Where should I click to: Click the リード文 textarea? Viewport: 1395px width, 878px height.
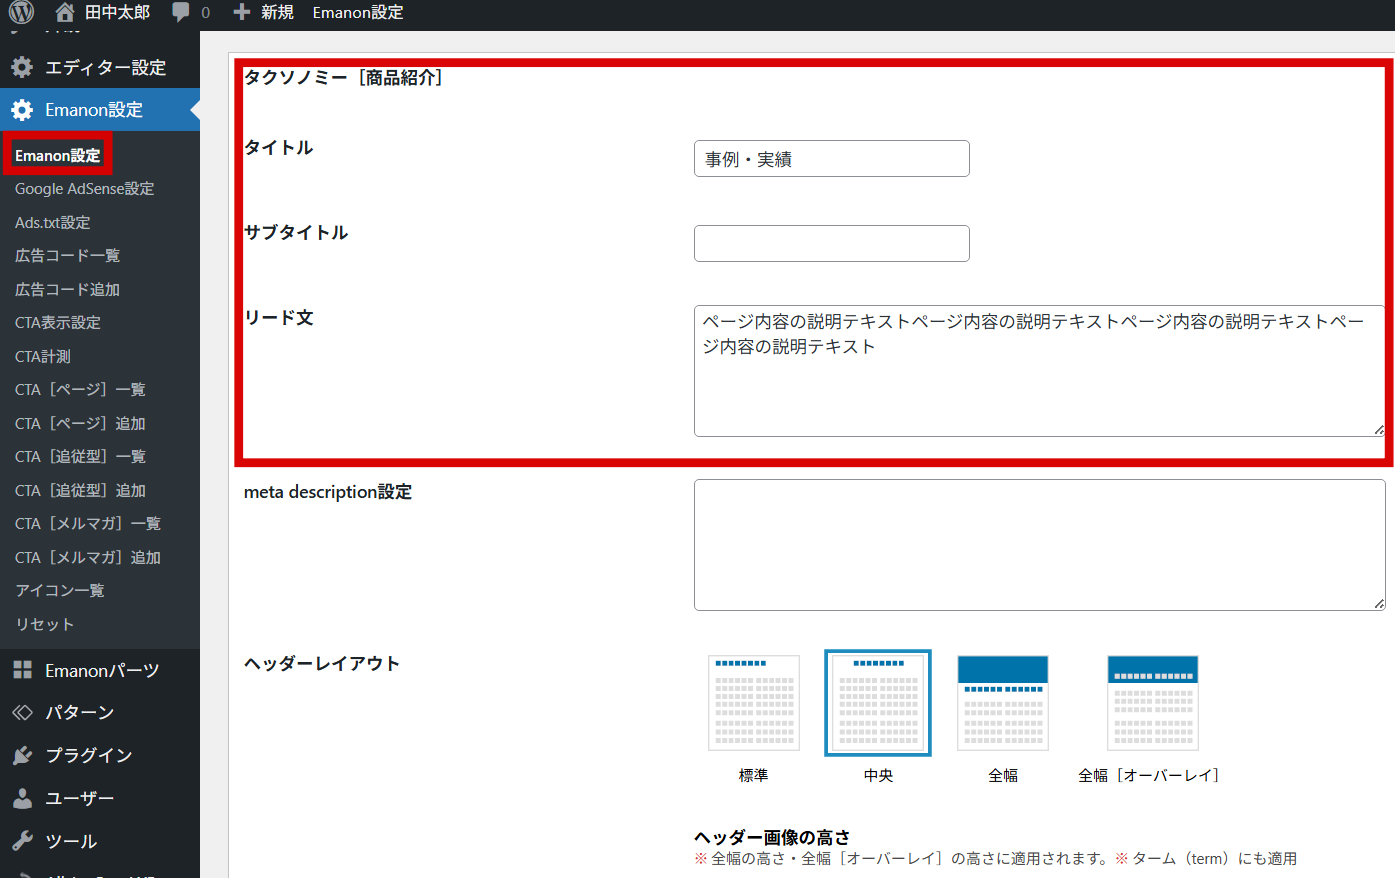[1040, 371]
